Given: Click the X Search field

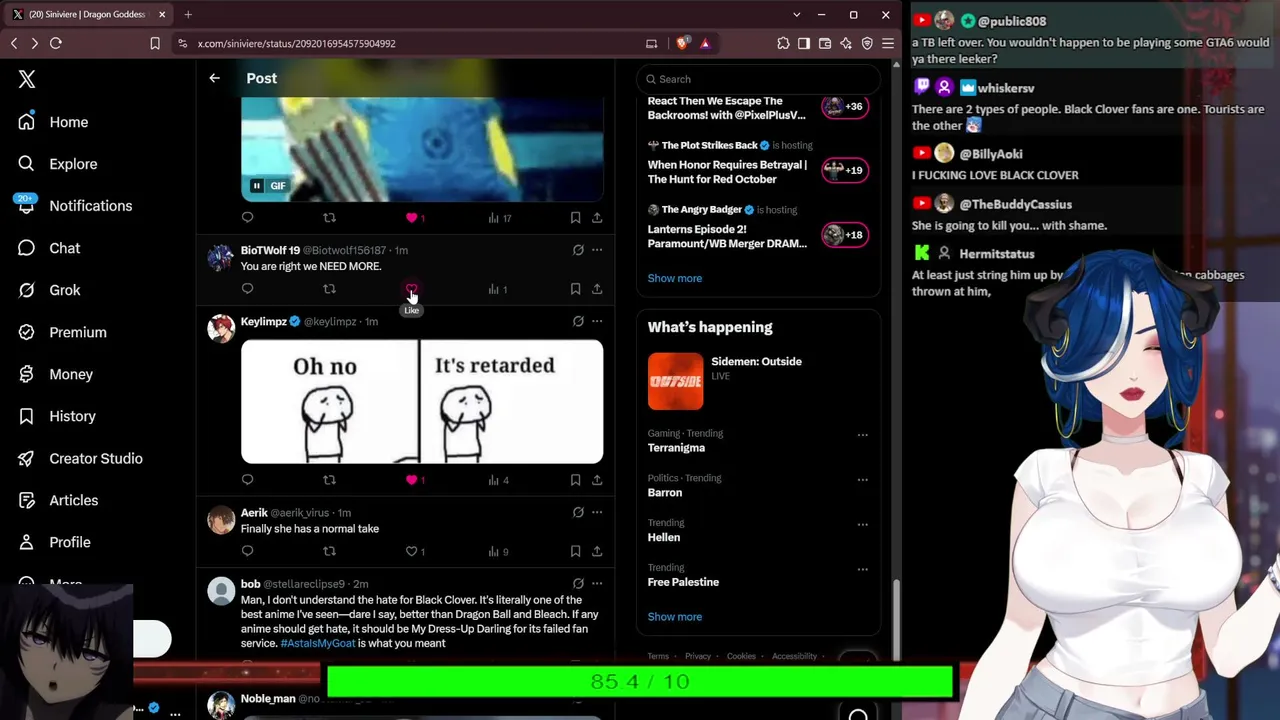Looking at the screenshot, I should (759, 79).
